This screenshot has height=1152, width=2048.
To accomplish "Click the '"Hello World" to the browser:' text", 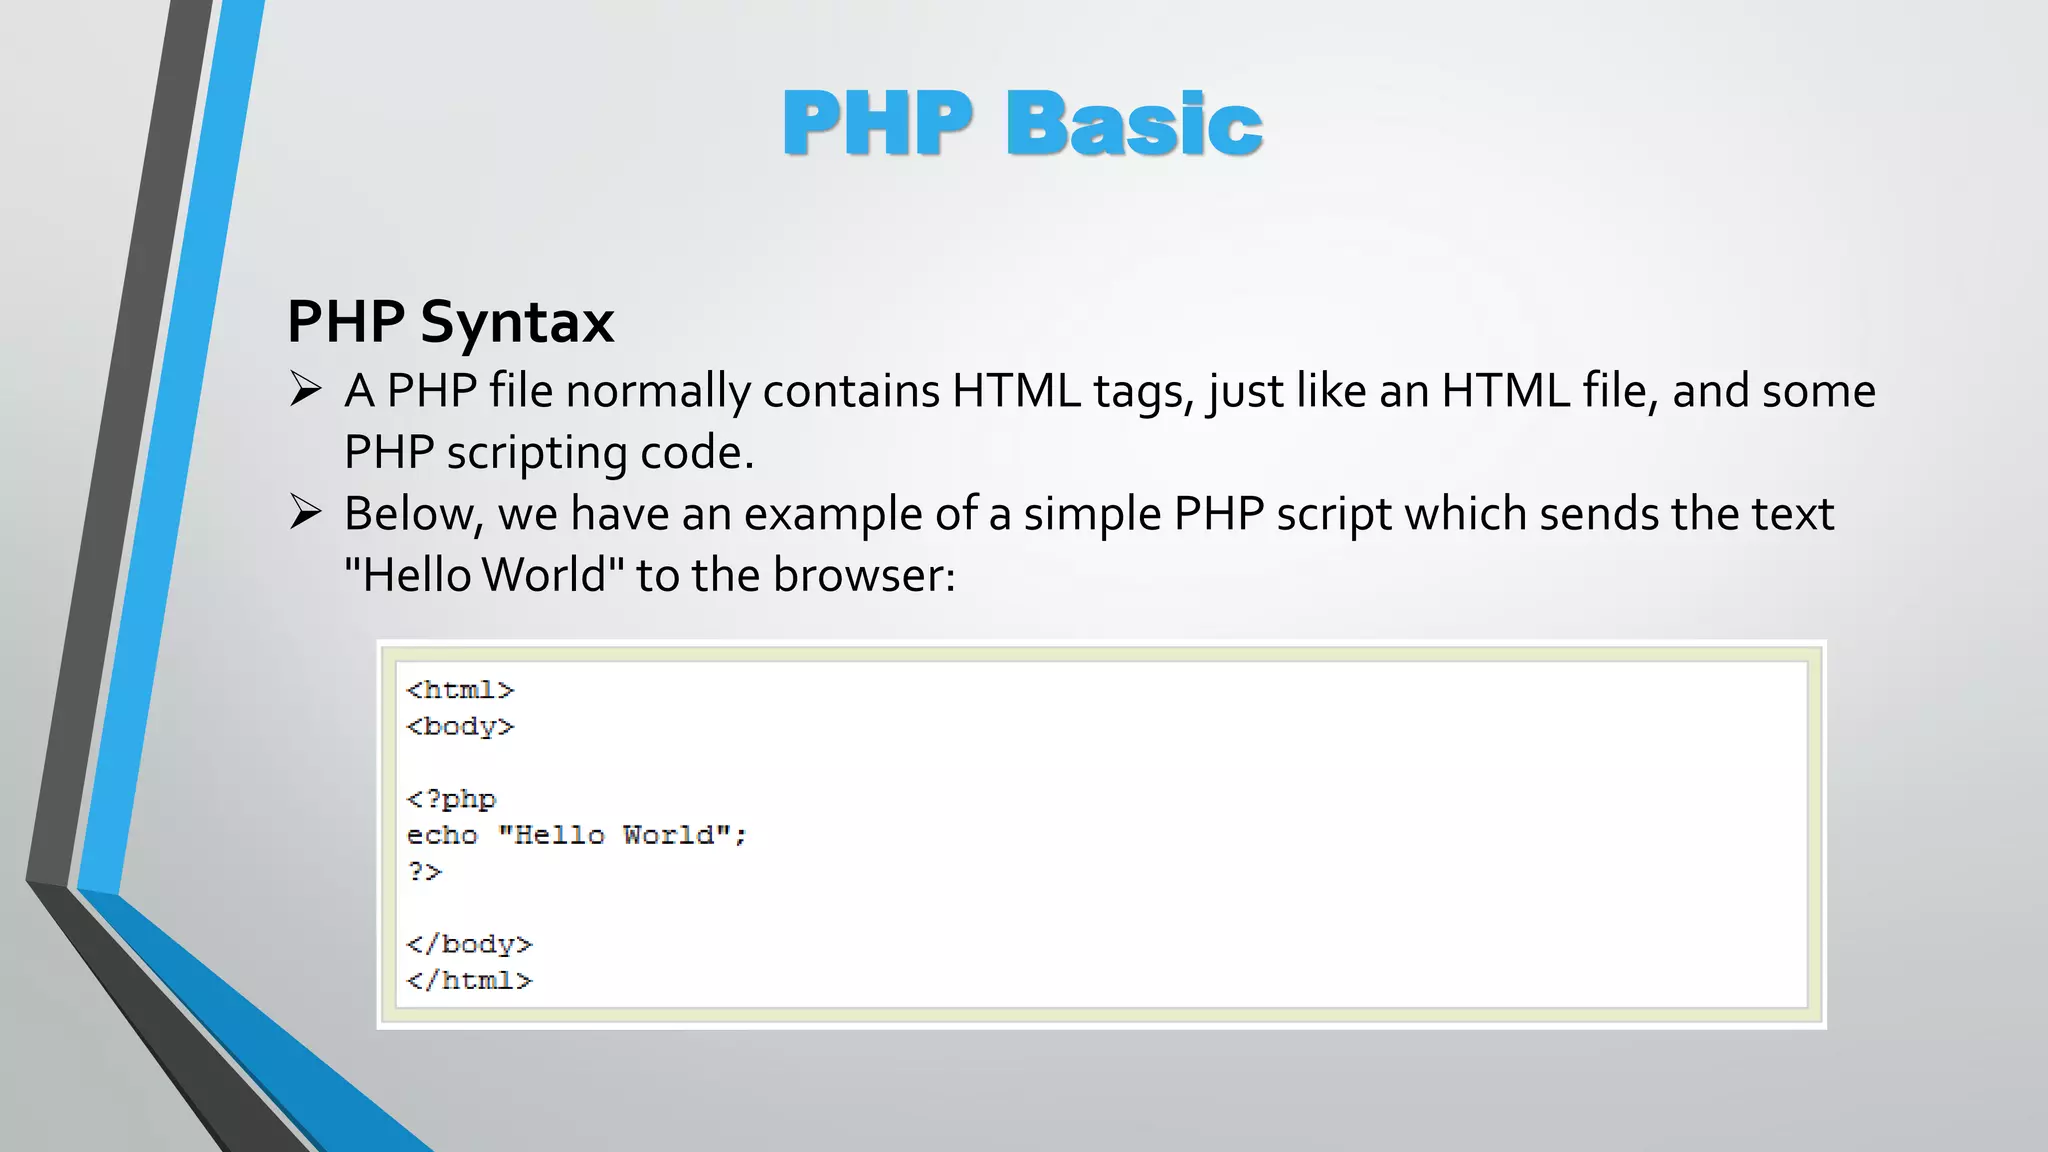I will pos(650,575).
